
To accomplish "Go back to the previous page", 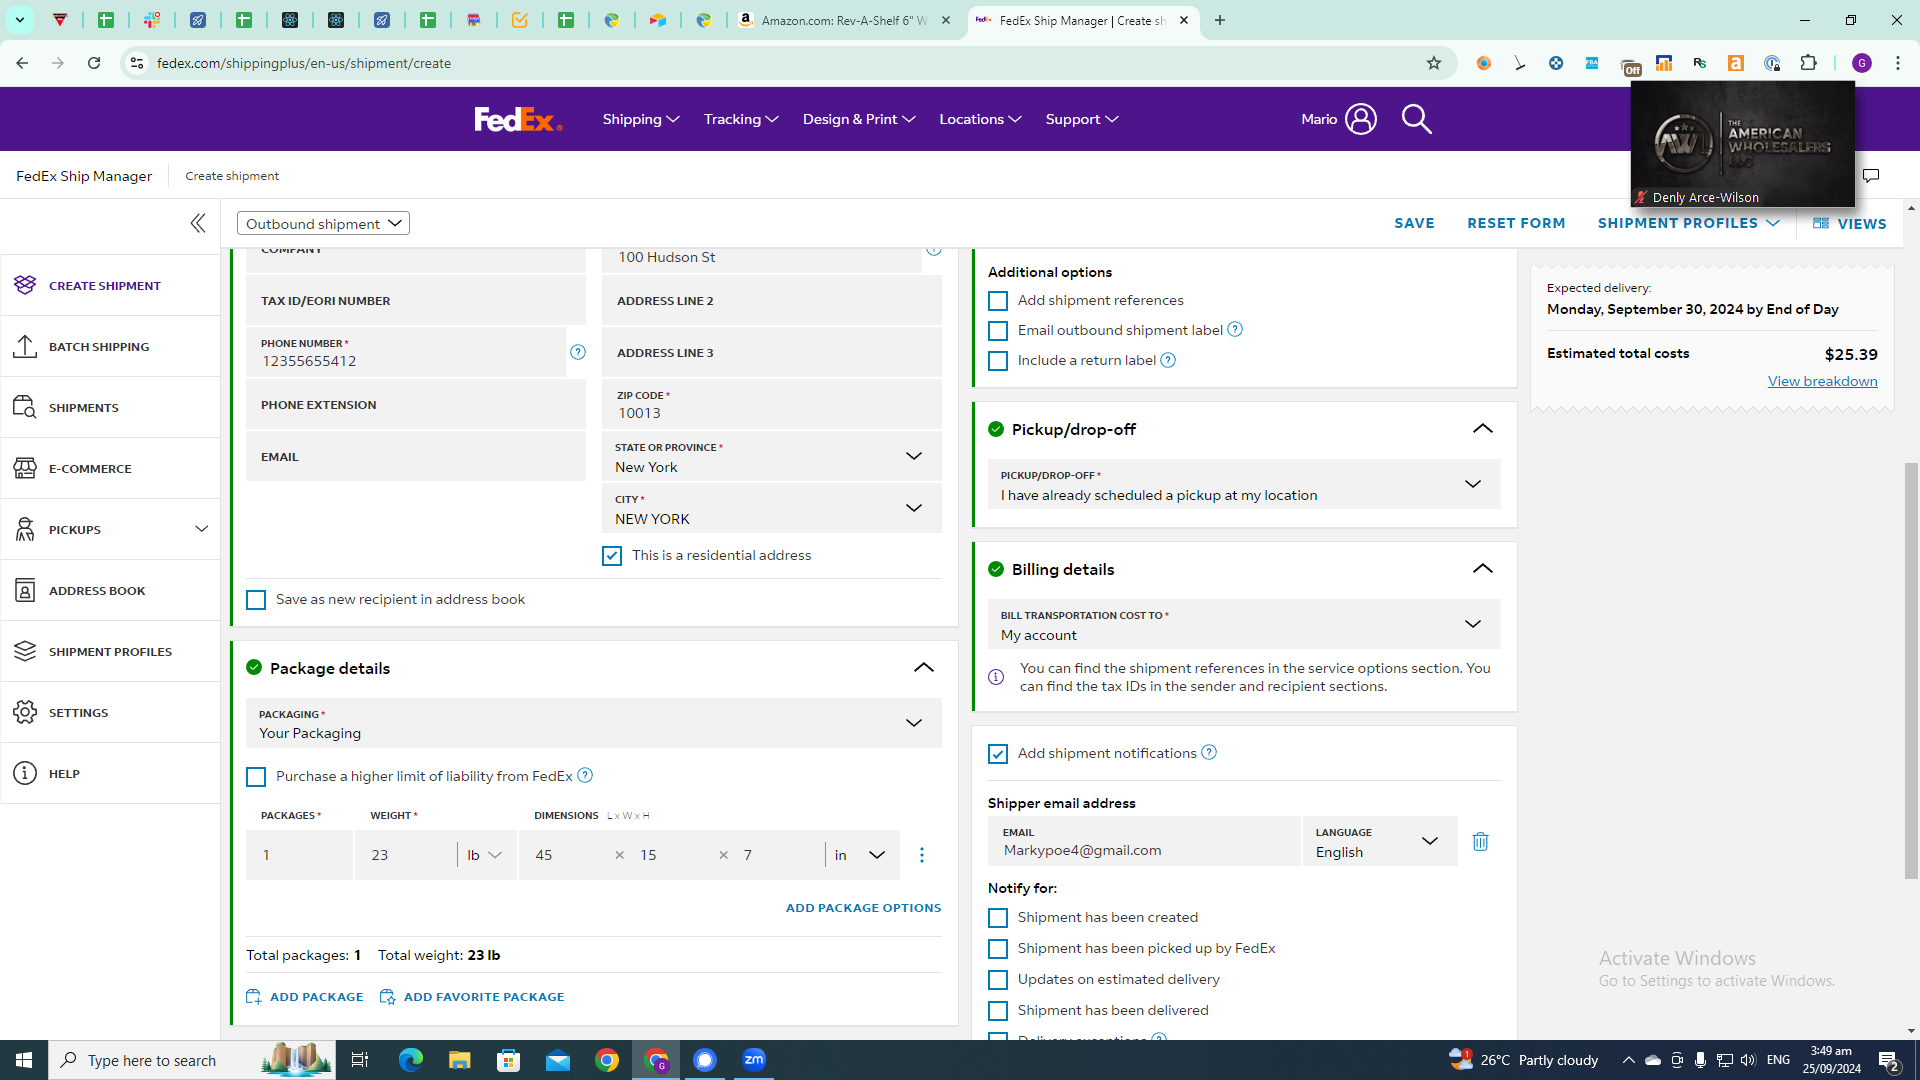I will pyautogui.click(x=22, y=63).
